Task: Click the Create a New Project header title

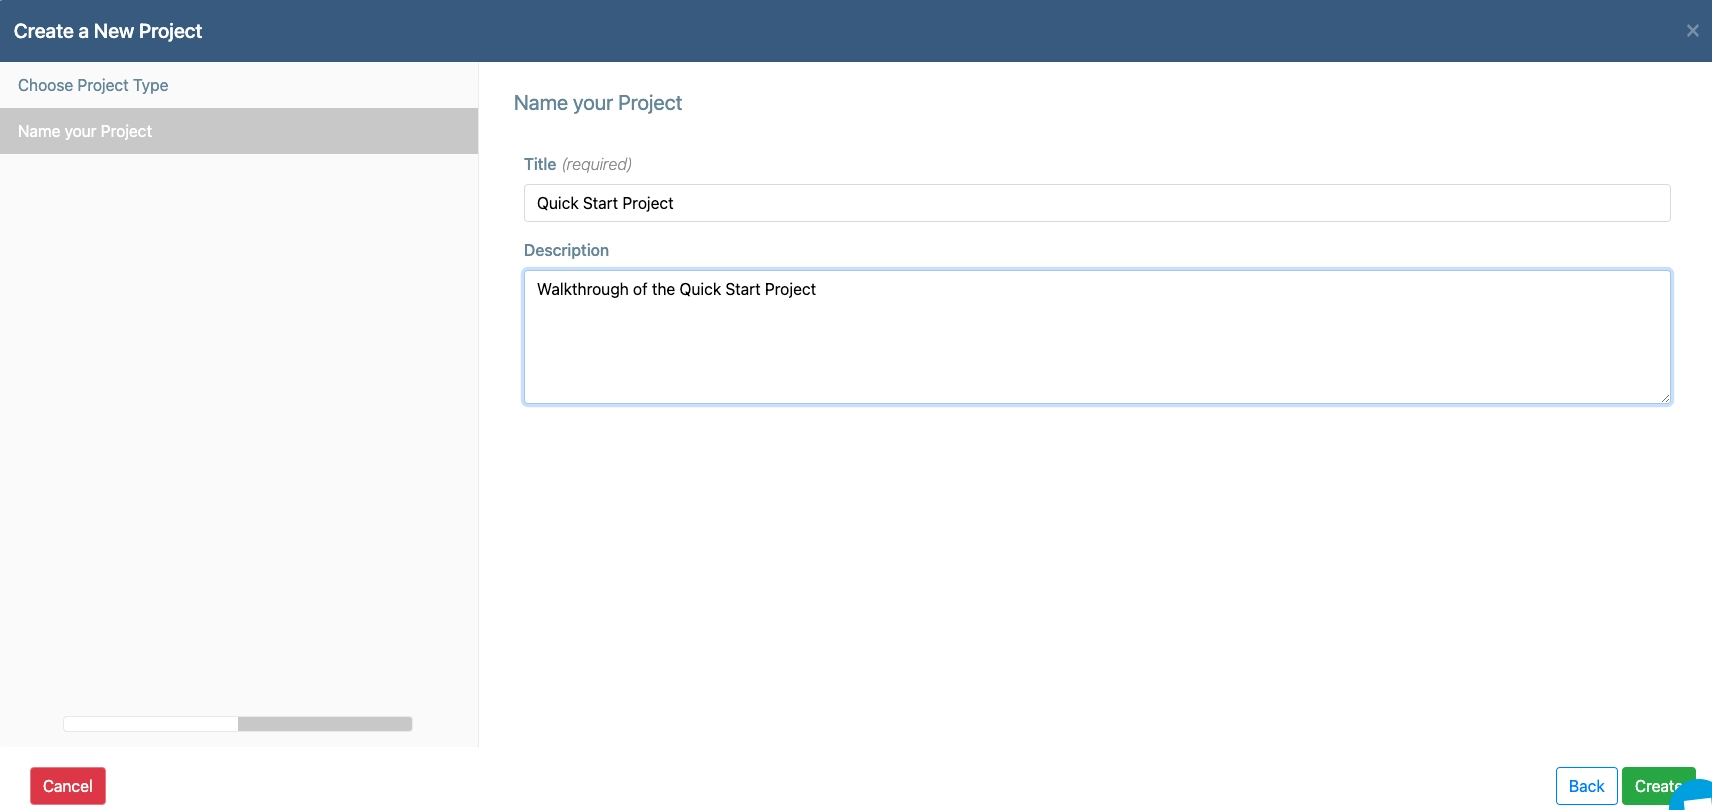Action: (108, 31)
